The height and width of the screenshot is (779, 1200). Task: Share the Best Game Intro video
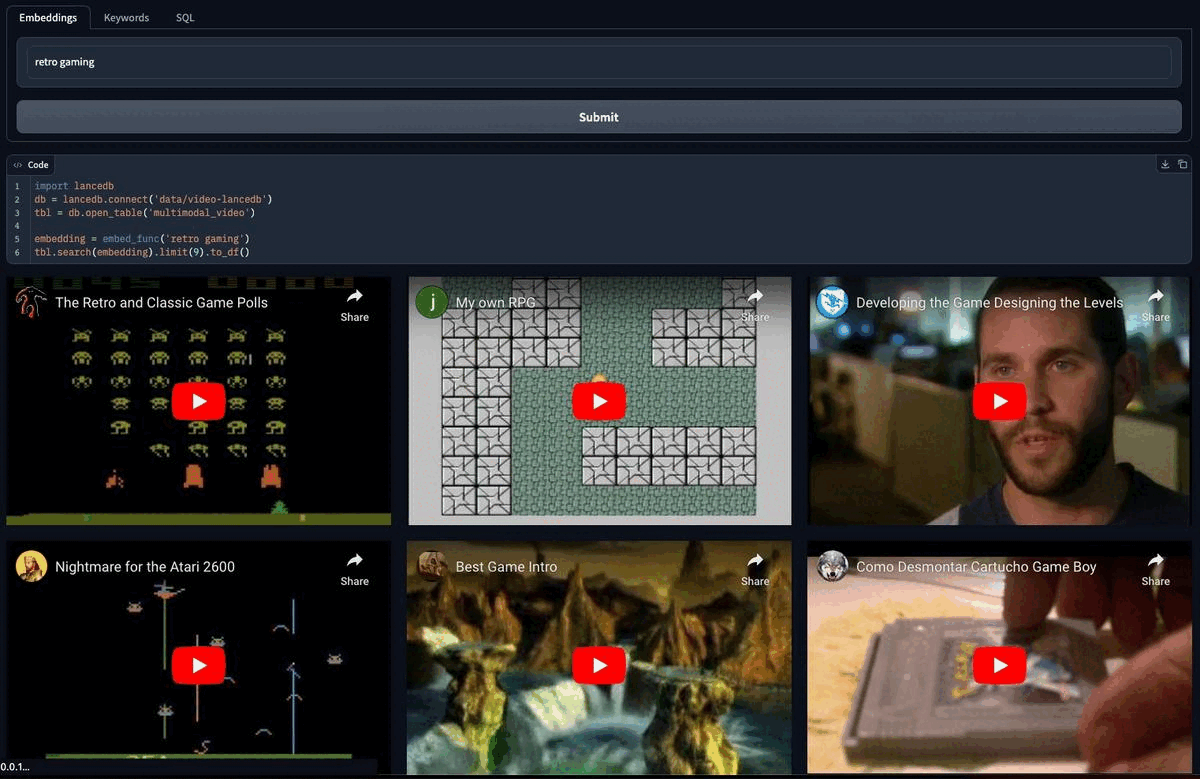click(x=755, y=569)
